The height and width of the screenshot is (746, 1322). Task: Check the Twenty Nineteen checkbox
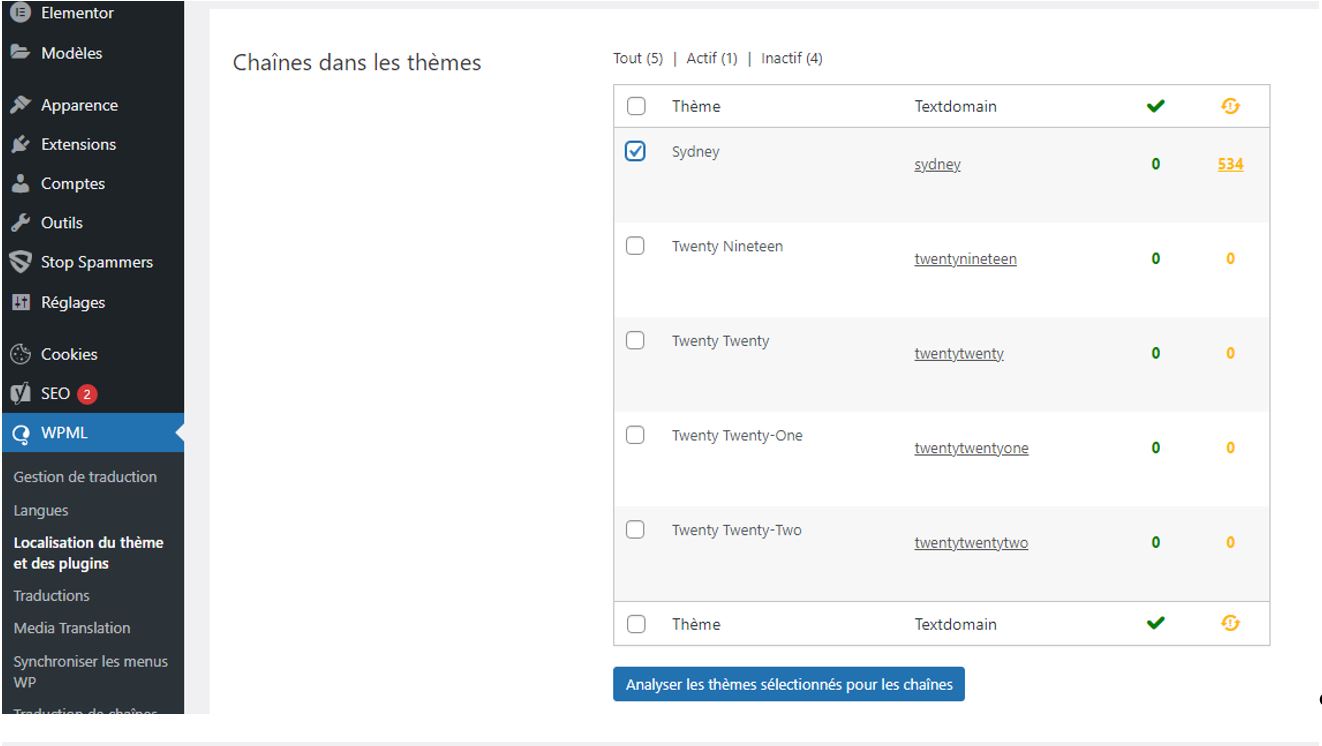pos(635,246)
